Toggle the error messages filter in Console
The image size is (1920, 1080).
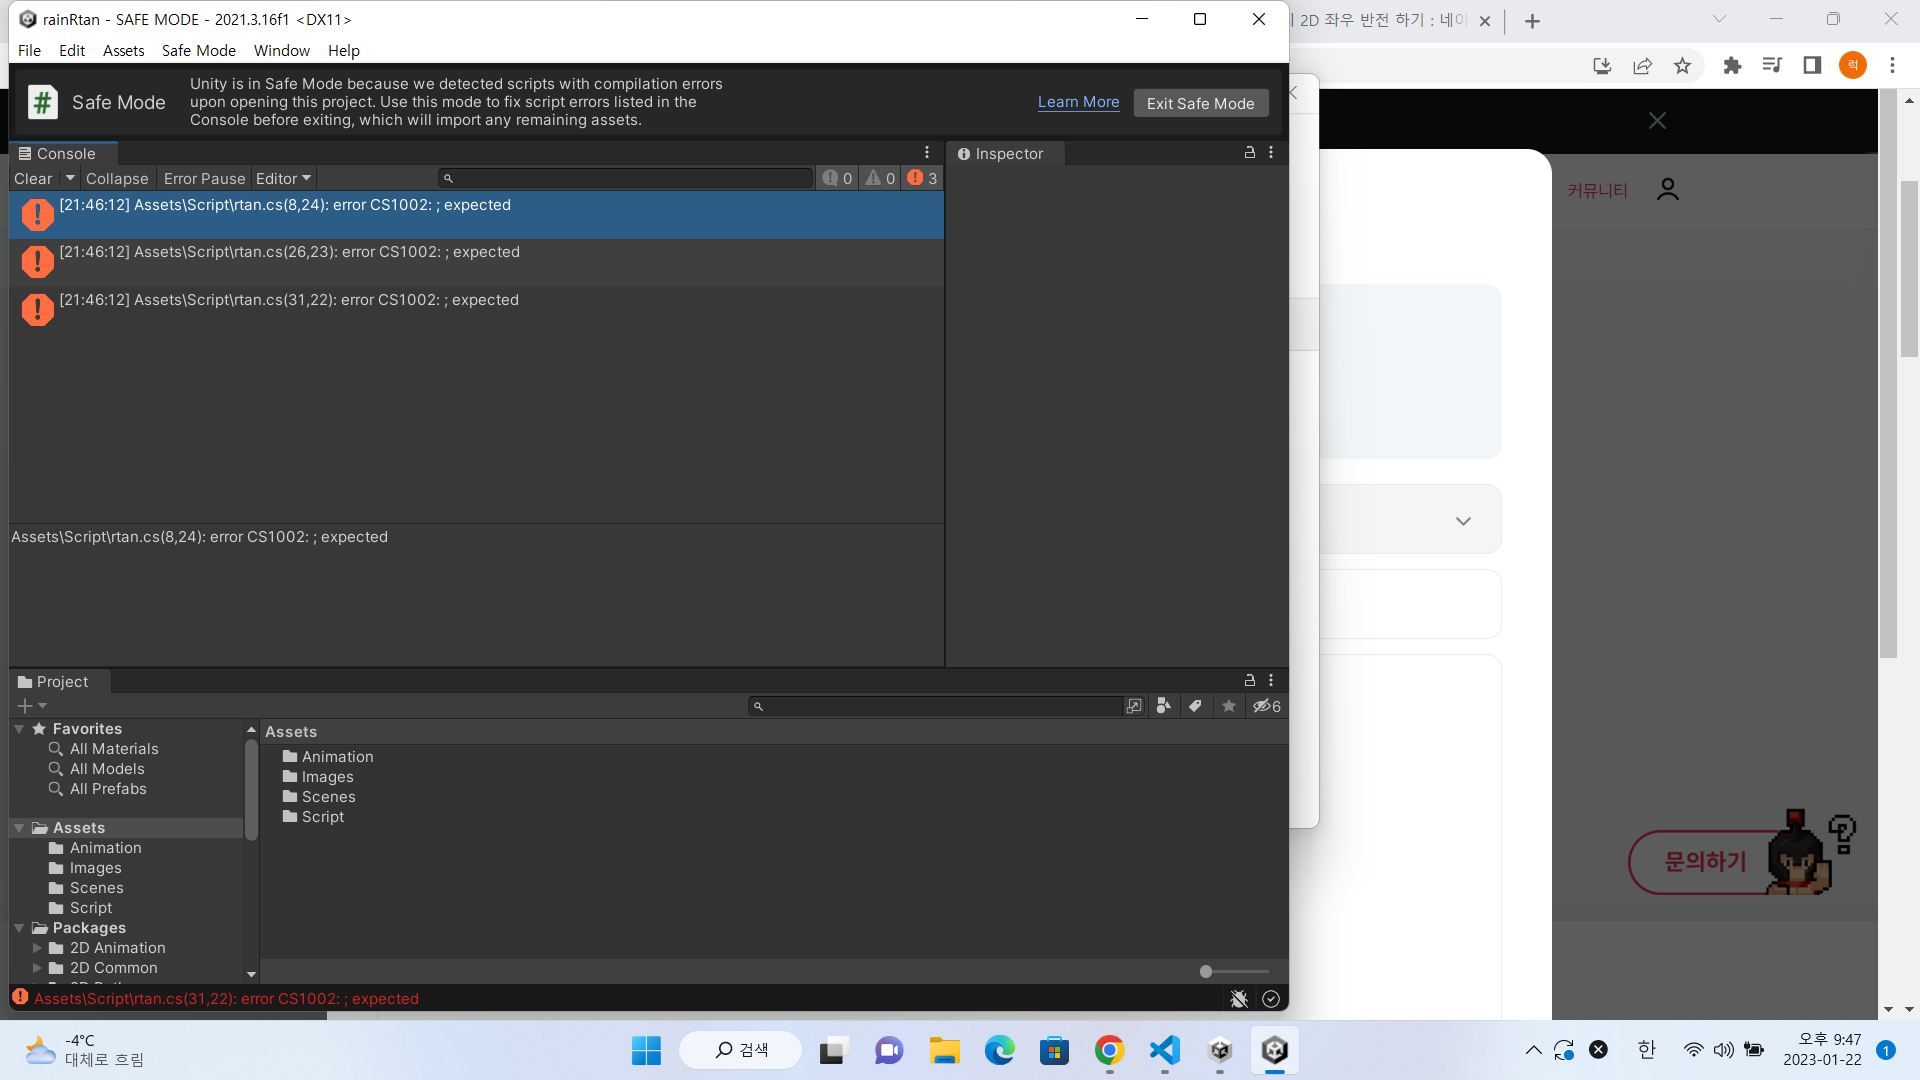click(x=922, y=178)
